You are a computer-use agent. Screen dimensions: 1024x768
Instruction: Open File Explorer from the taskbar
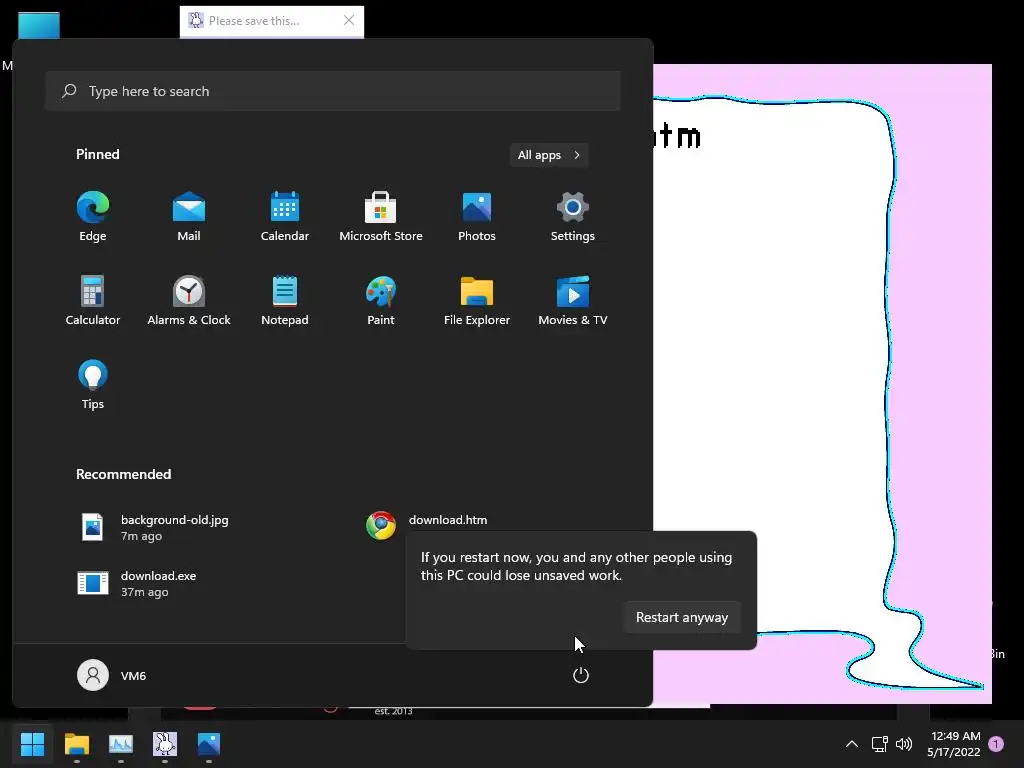tap(76, 744)
